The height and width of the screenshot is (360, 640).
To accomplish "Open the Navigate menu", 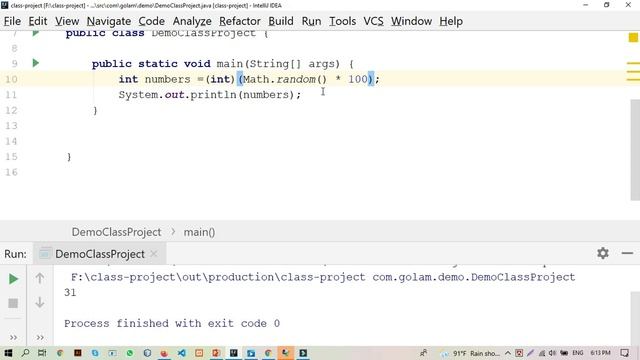I will click(x=109, y=21).
